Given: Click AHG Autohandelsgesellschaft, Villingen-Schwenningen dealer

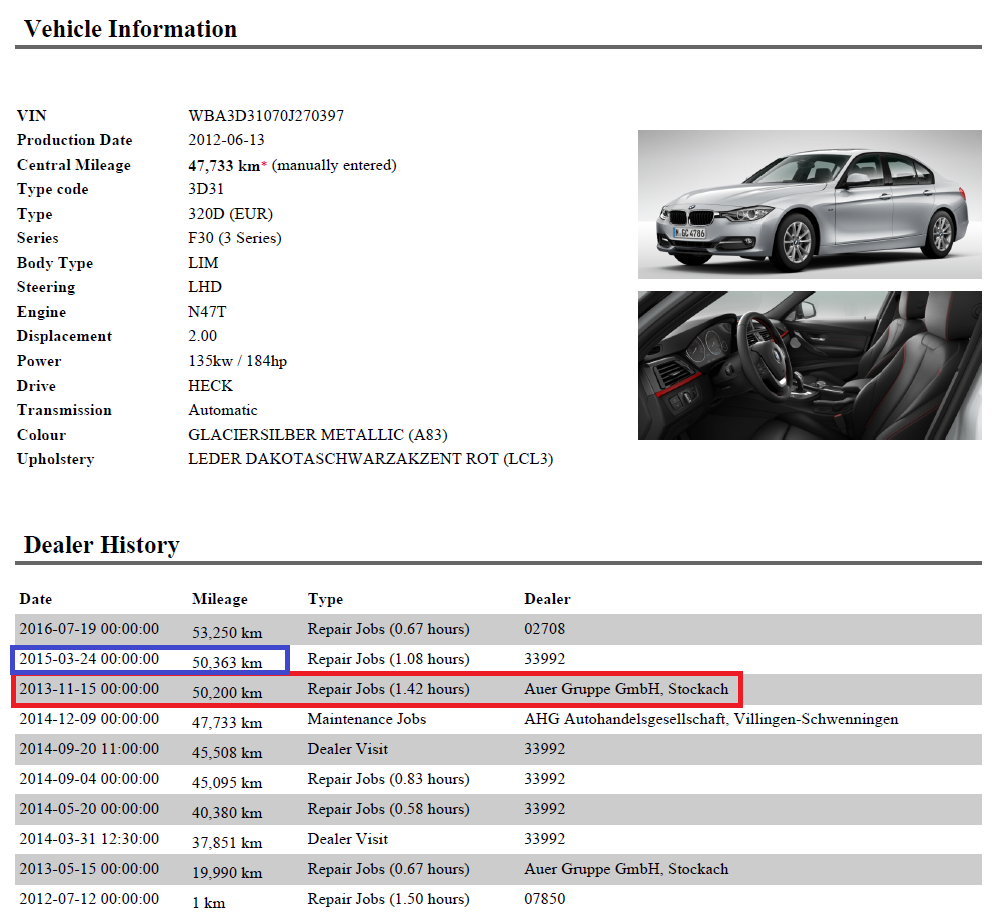Looking at the screenshot, I should [711, 719].
